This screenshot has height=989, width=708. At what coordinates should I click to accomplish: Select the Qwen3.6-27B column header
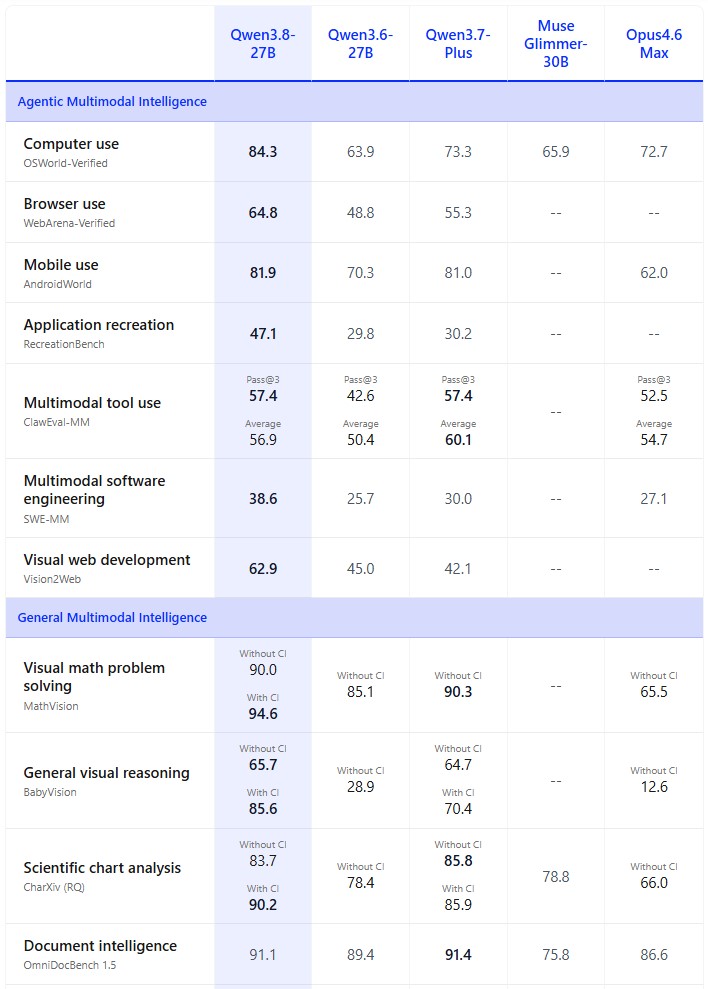(x=360, y=44)
